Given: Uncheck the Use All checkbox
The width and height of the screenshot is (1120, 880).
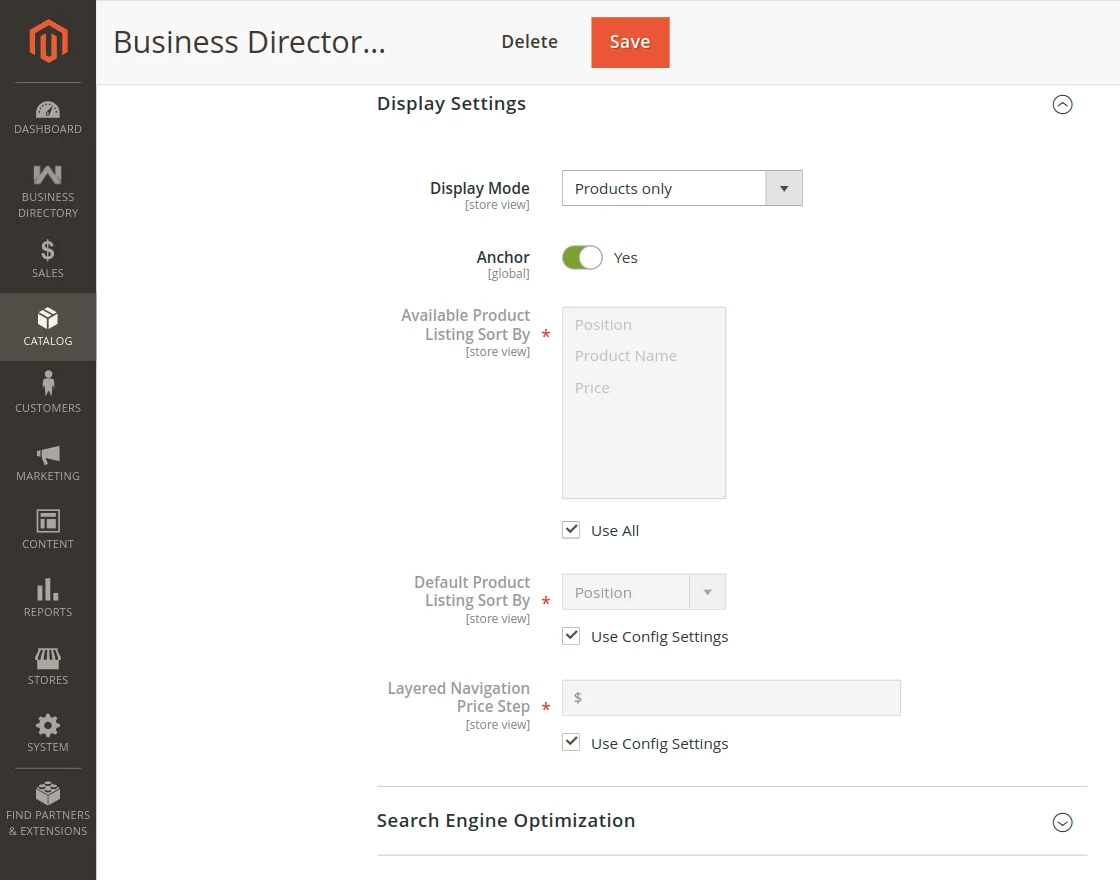Looking at the screenshot, I should pyautogui.click(x=571, y=530).
